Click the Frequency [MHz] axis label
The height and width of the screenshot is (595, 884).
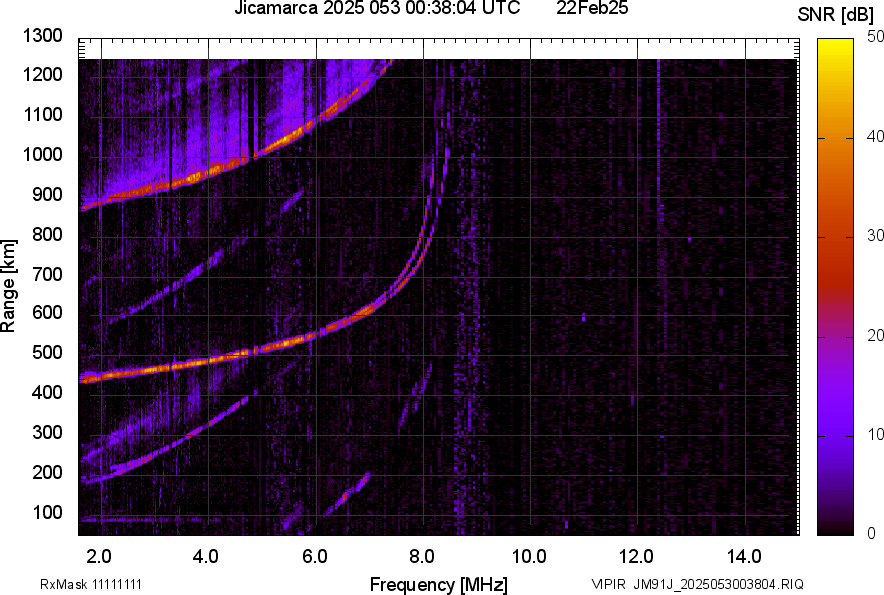[x=439, y=584]
